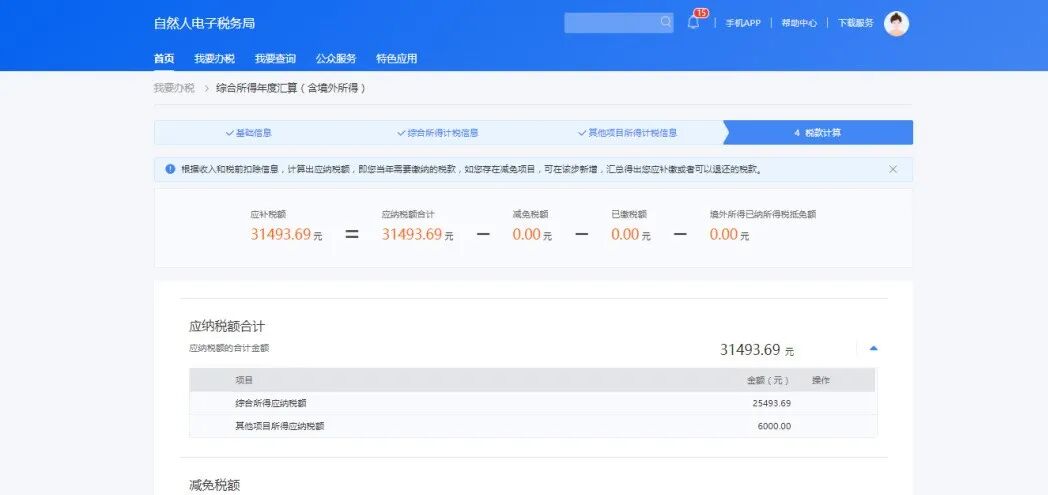Click the value 6000.00
1048x495 pixels.
(x=774, y=426)
